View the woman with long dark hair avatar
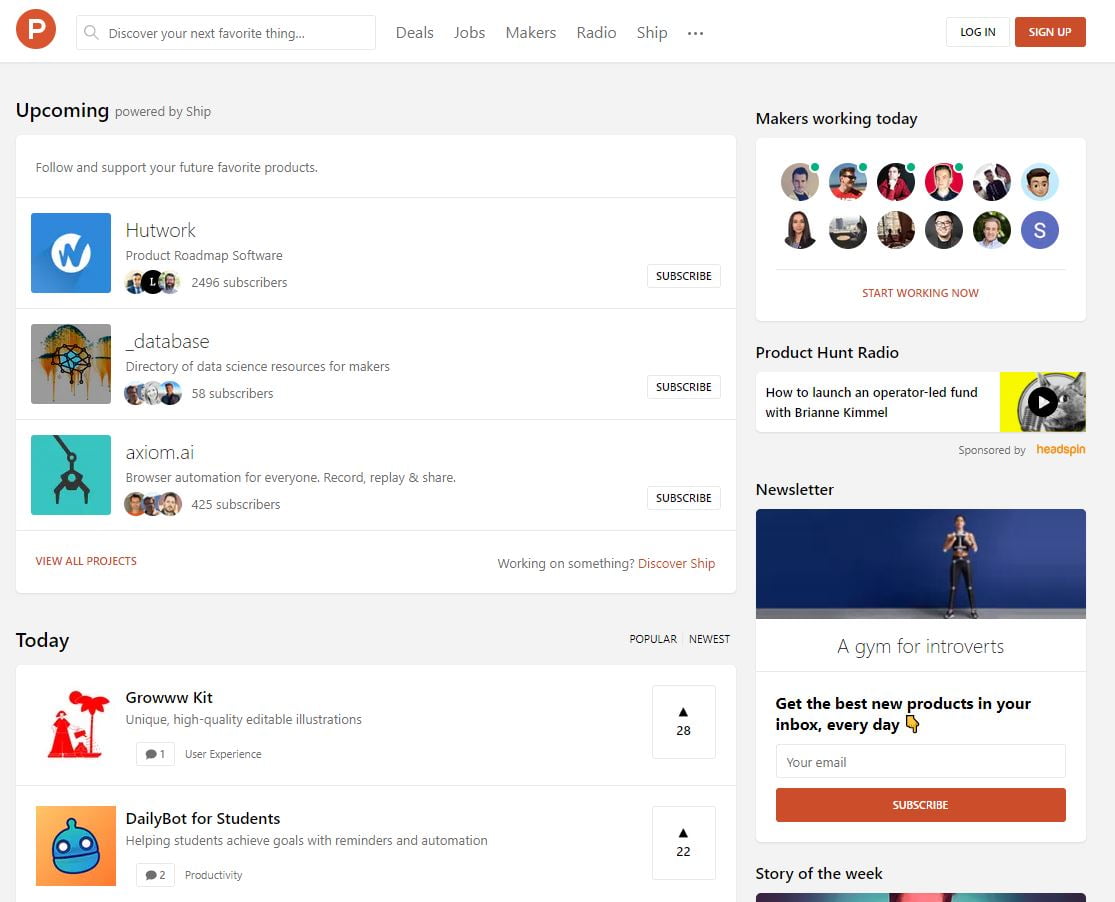Viewport: 1115px width, 902px height. [799, 230]
